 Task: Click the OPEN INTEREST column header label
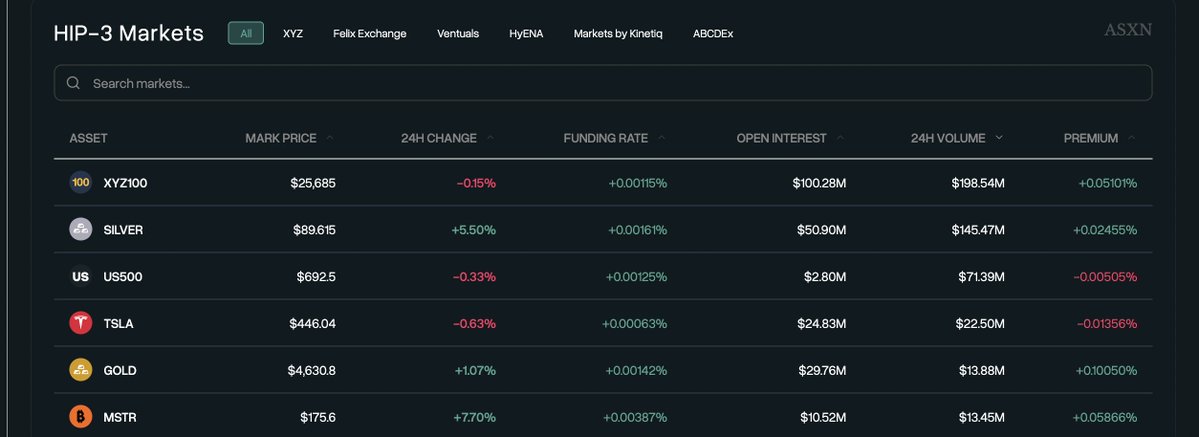[781, 139]
